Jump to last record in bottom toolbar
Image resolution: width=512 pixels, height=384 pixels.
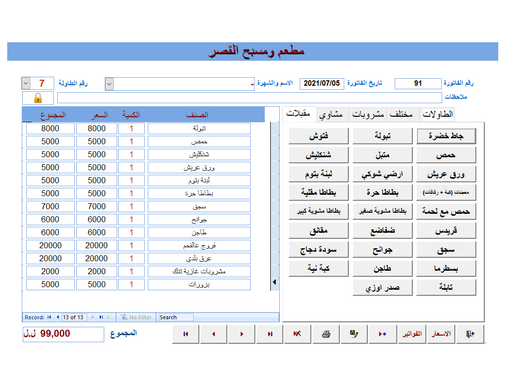(270, 334)
